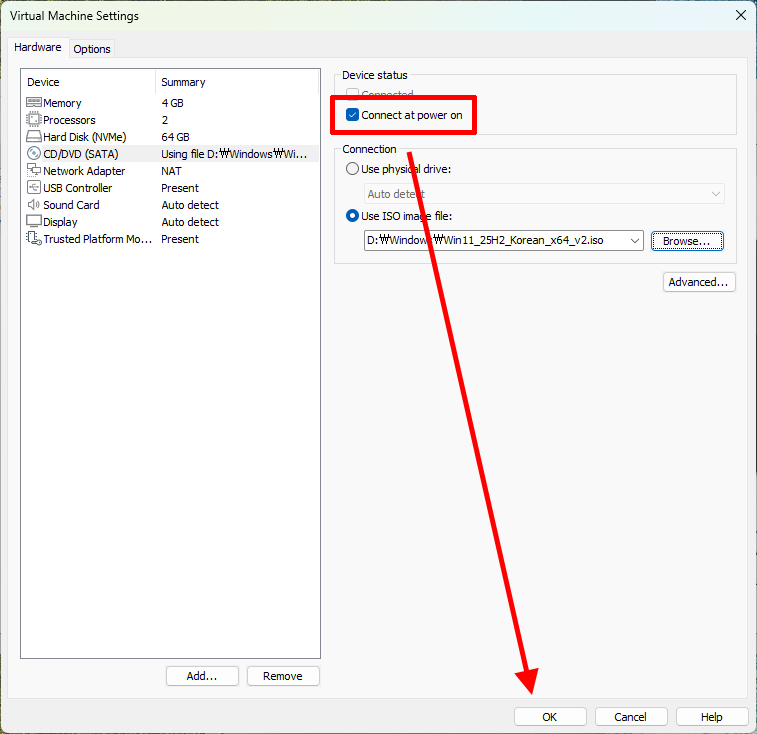The width and height of the screenshot is (757, 734).
Task: Click the Memory device icon
Action: click(34, 102)
